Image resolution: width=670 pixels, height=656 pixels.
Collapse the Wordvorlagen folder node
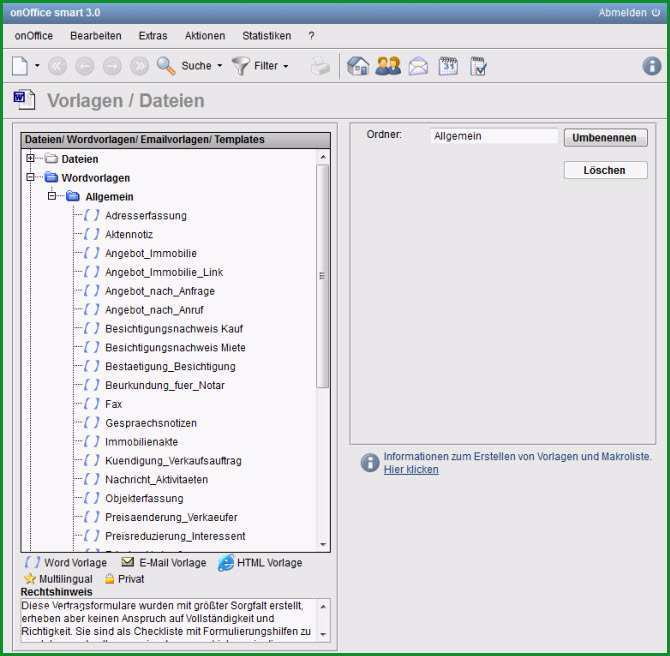coord(30,177)
